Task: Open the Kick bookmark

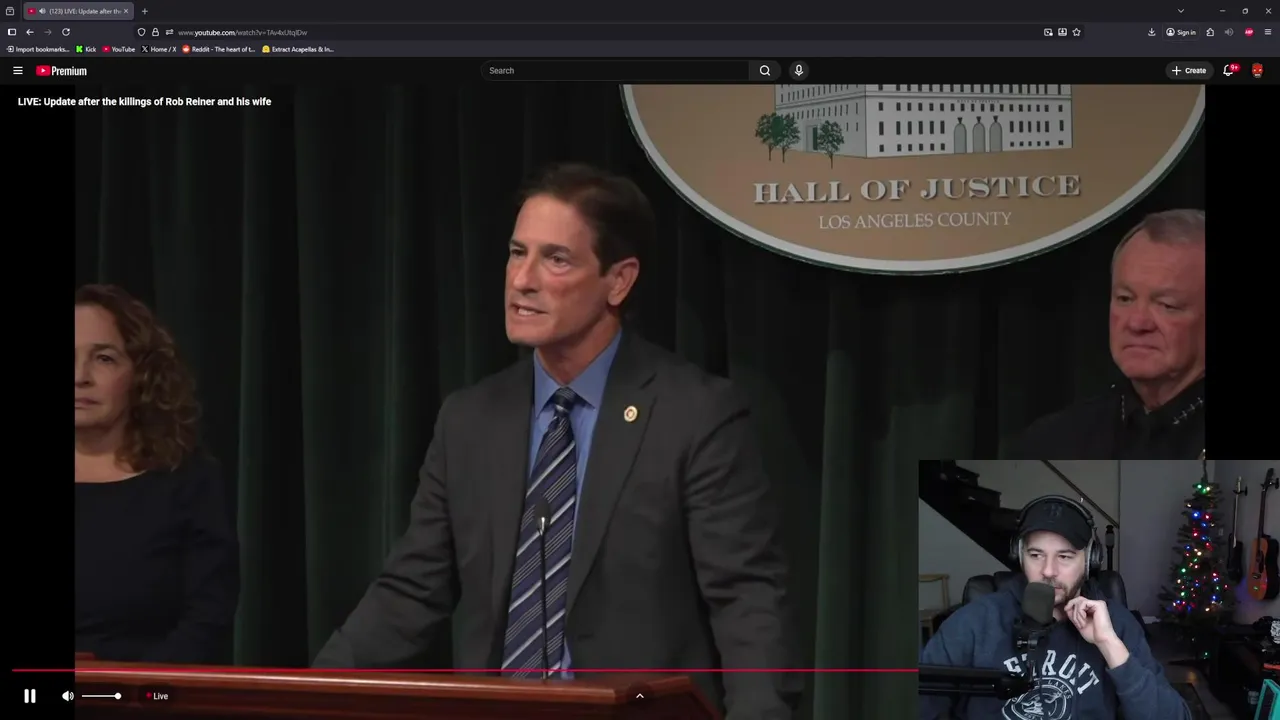Action: pyautogui.click(x=86, y=49)
